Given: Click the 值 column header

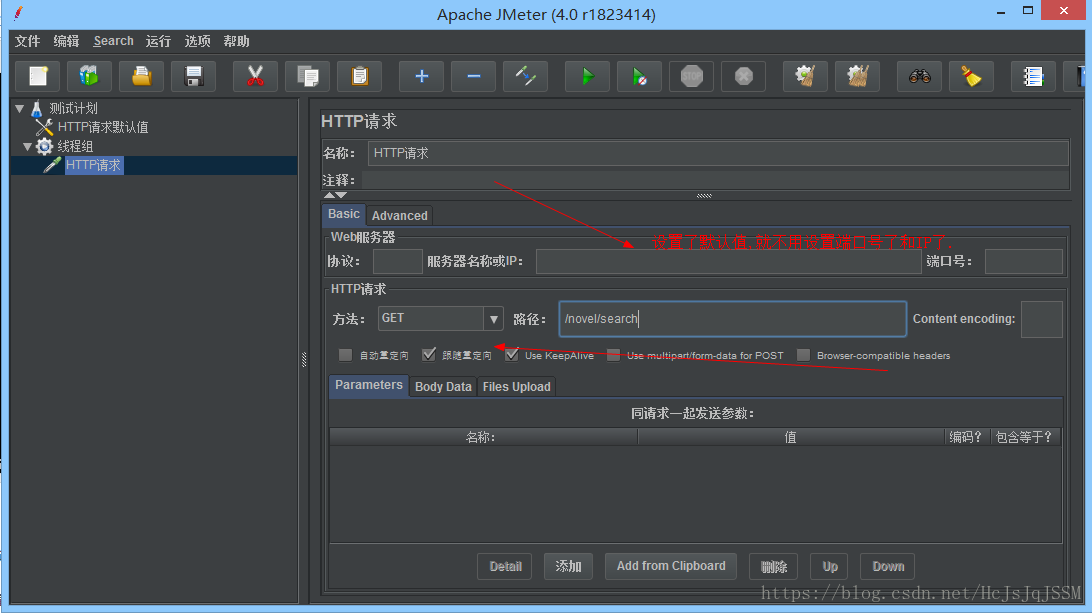Looking at the screenshot, I should click(x=790, y=437).
